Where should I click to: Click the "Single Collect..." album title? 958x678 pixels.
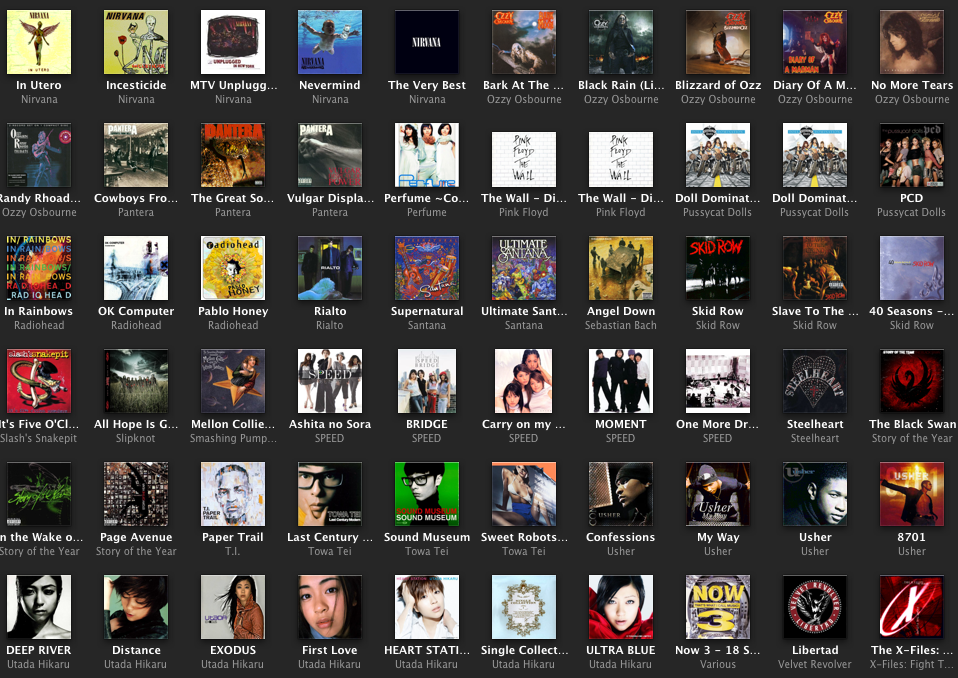(524, 650)
